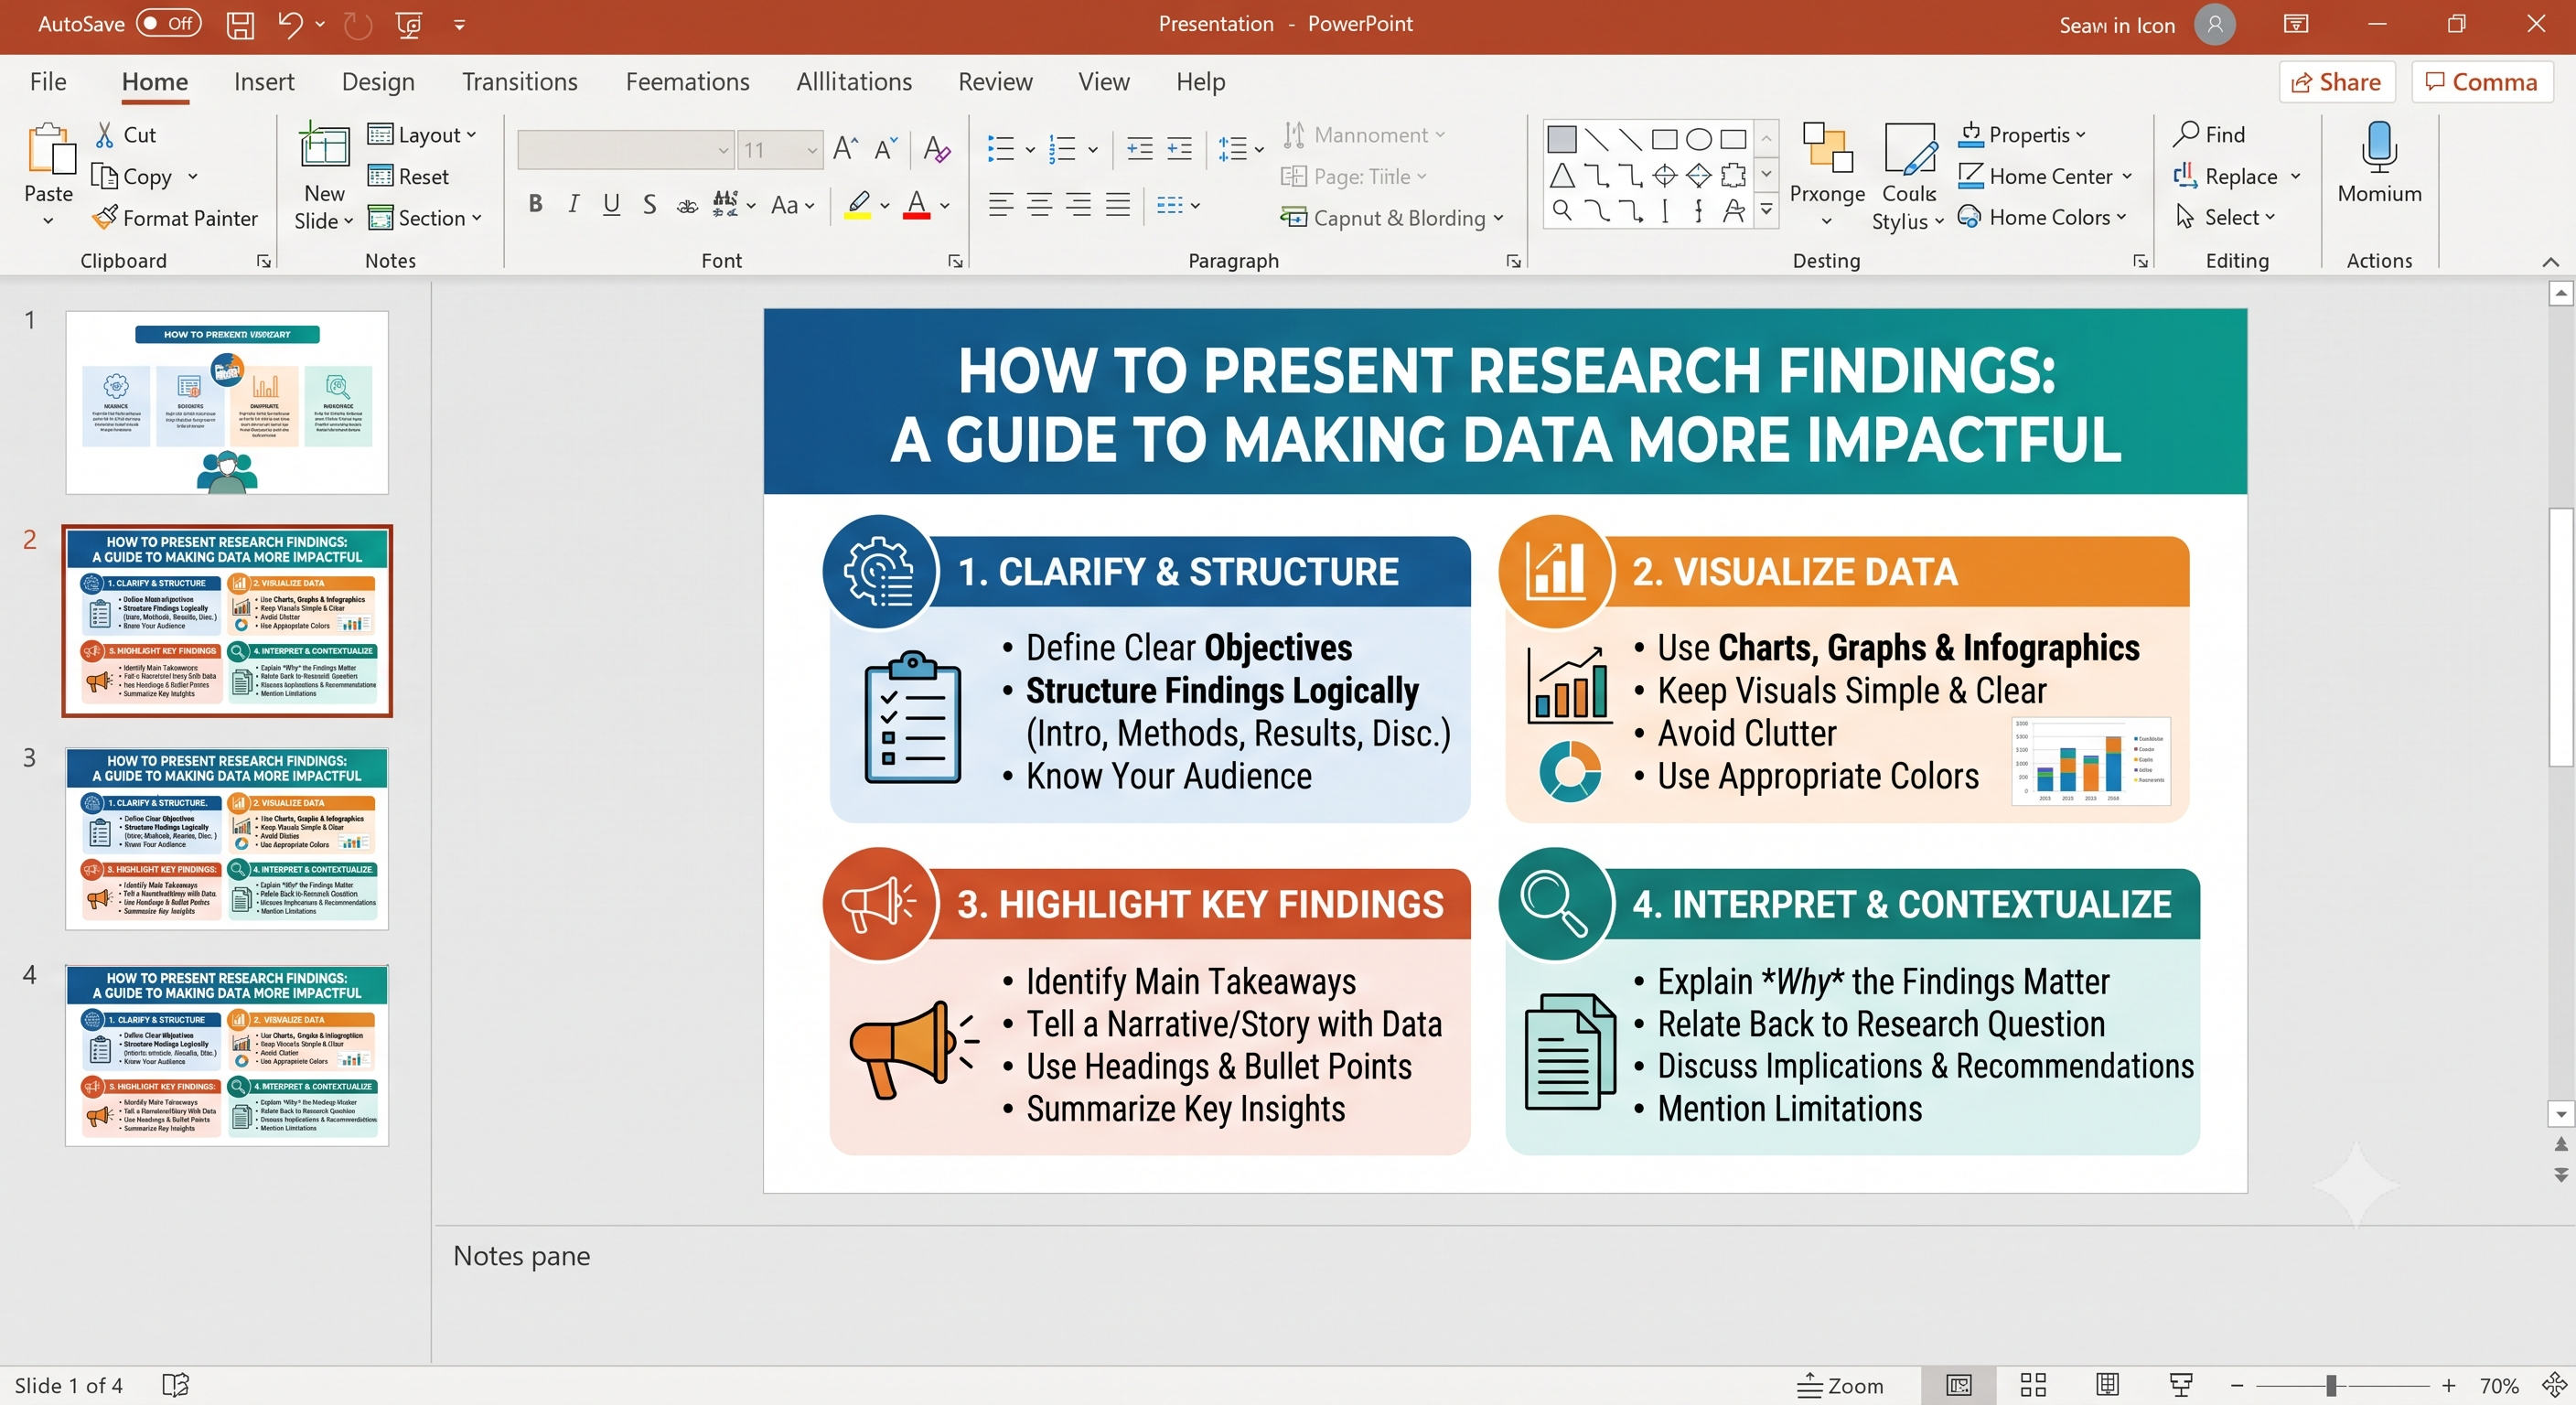Collapse the ribbon with chevron
The height and width of the screenshot is (1405, 2576).
tap(2551, 261)
